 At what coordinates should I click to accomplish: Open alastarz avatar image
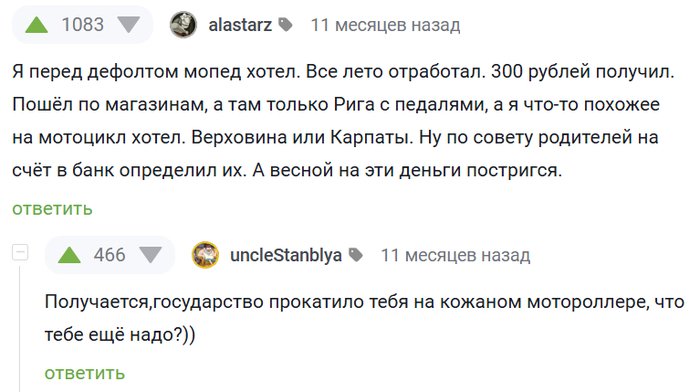click(x=183, y=25)
